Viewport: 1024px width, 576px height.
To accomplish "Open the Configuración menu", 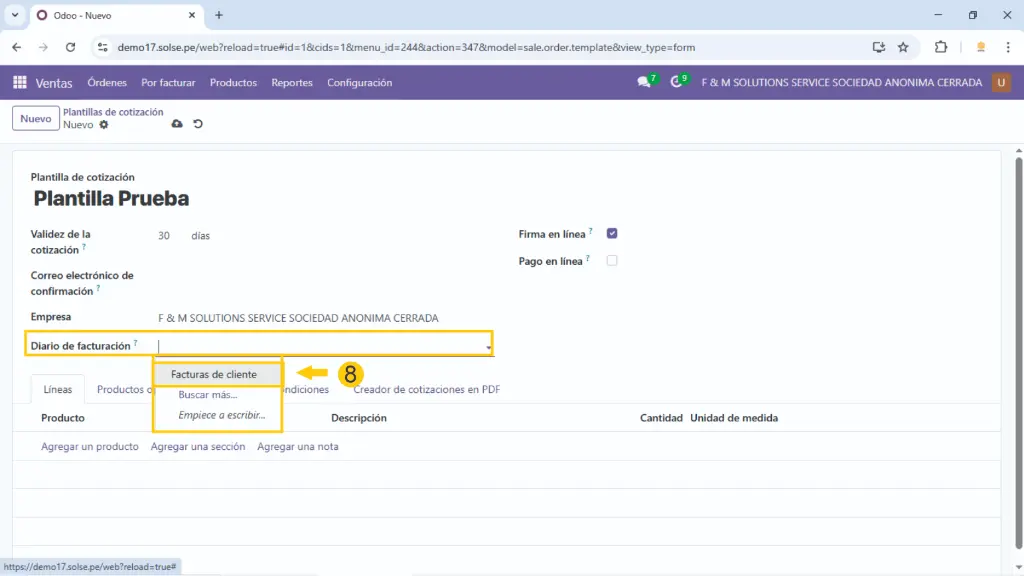I will (x=359, y=83).
